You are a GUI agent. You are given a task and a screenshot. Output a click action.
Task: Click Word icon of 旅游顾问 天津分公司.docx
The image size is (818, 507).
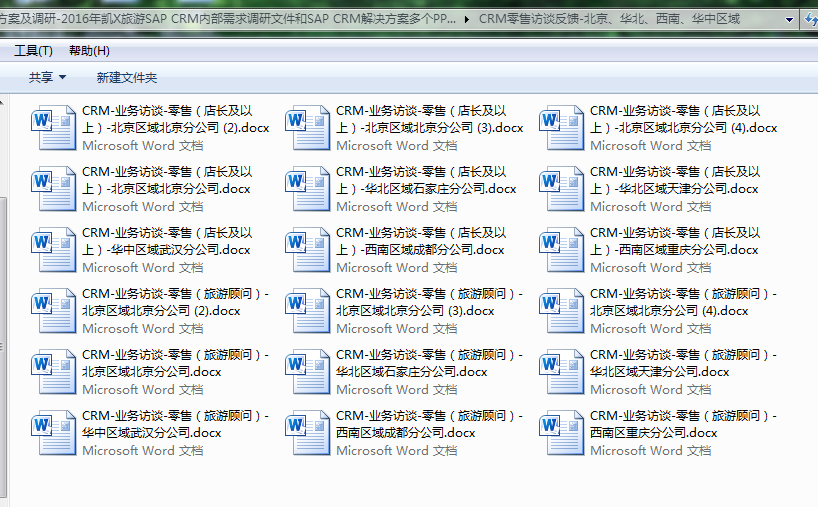click(562, 372)
